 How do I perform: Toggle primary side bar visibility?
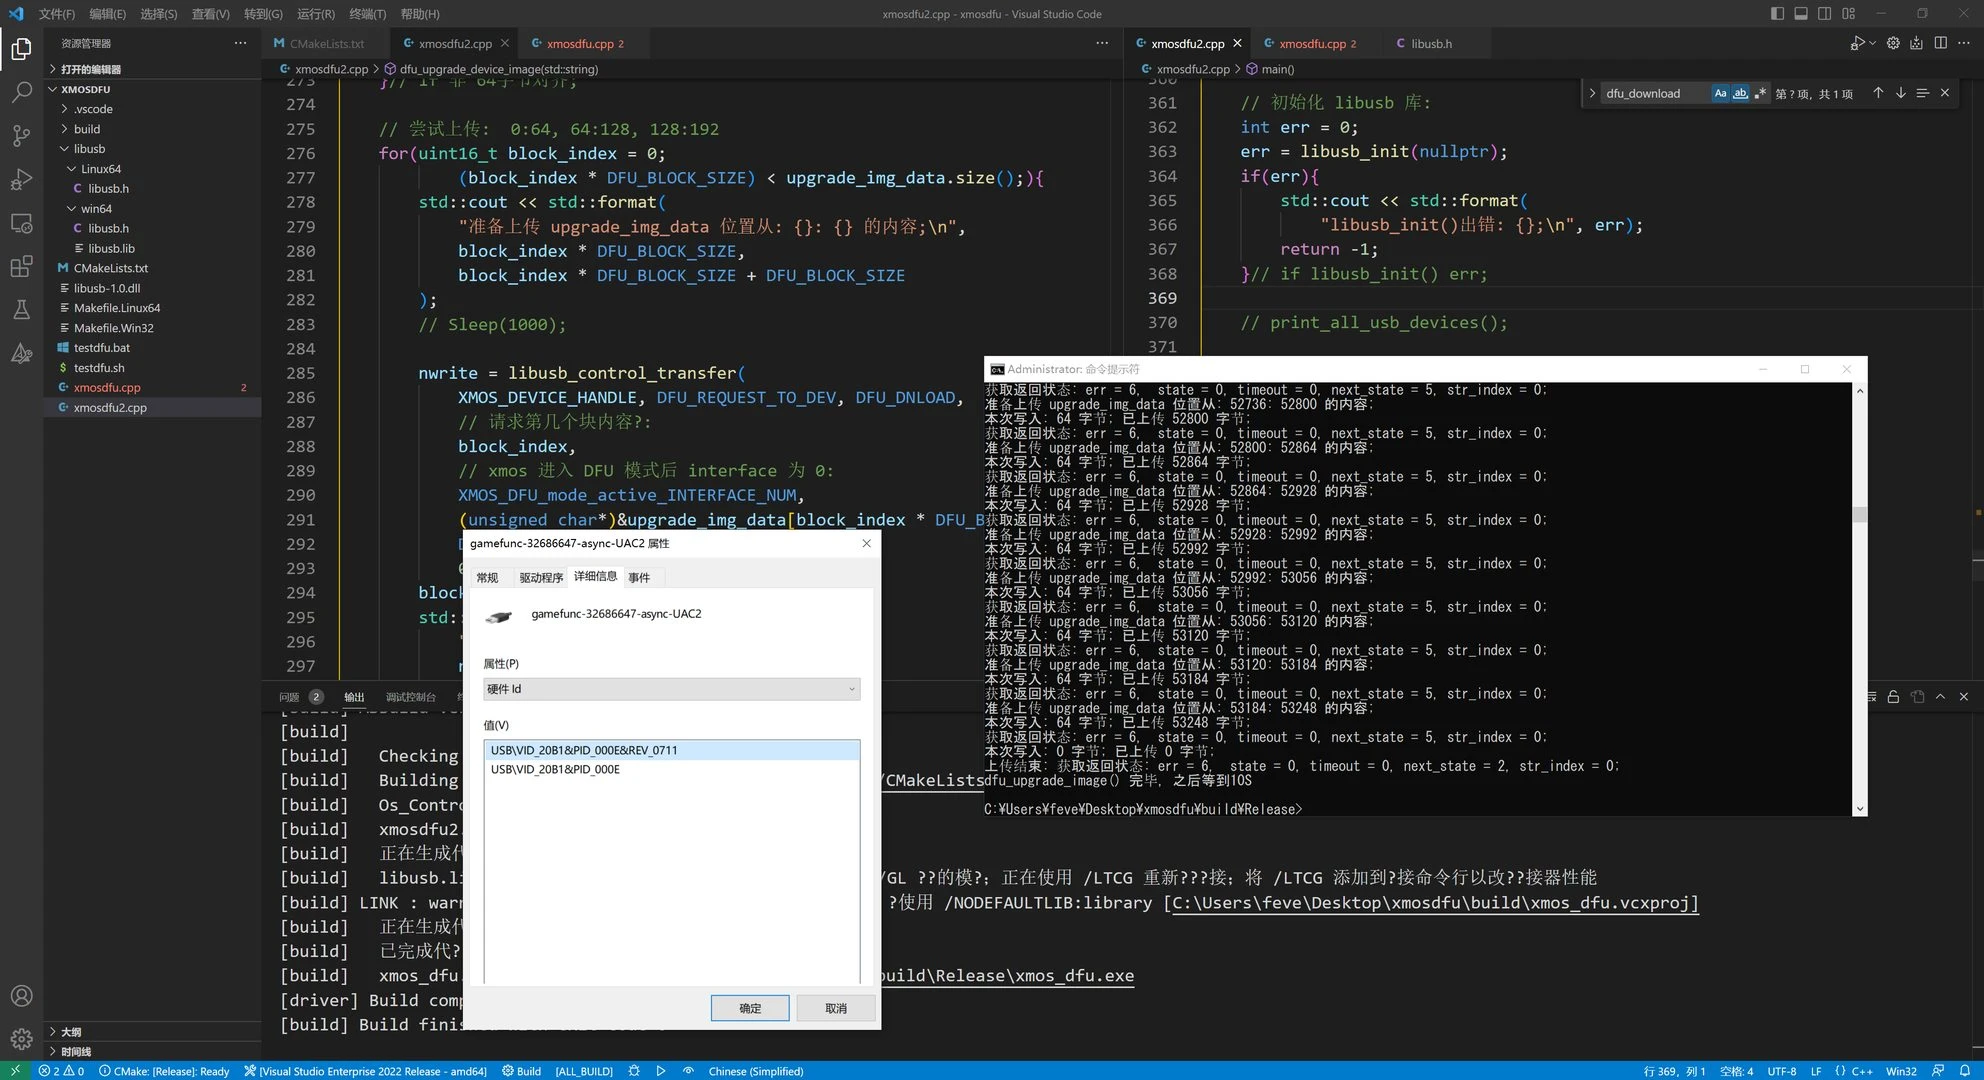coord(1777,13)
